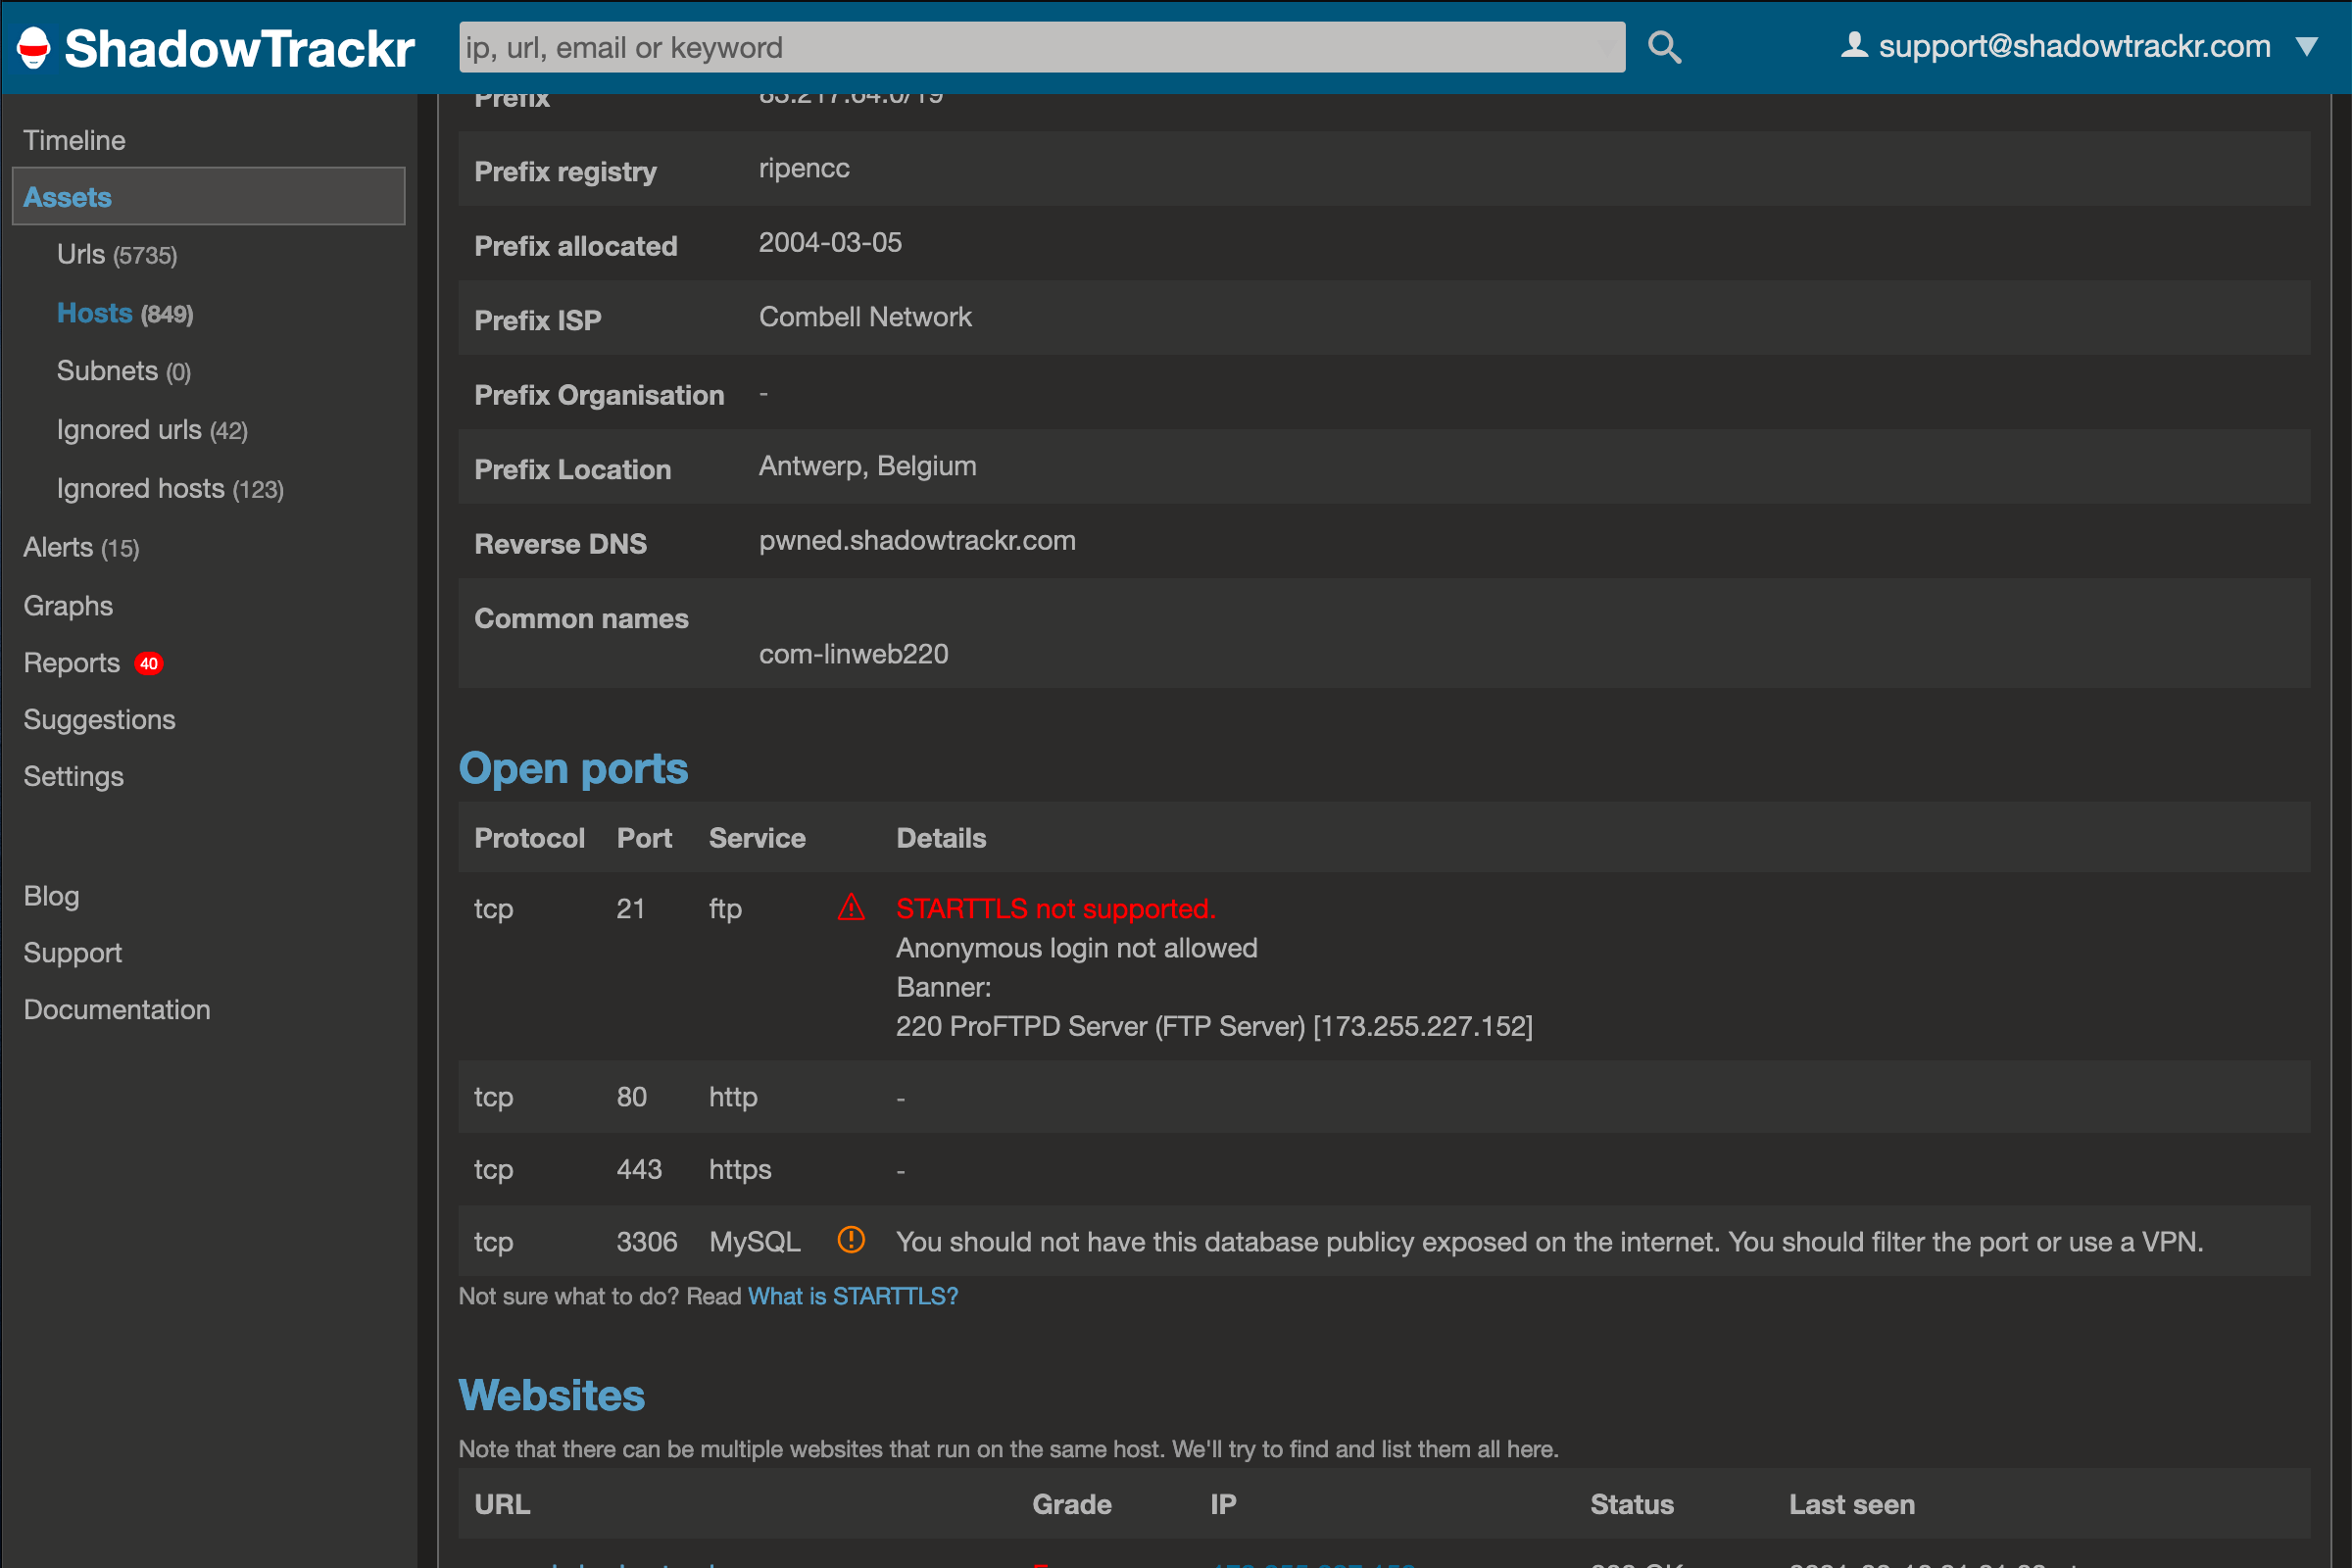The image size is (2352, 1568).
Task: View Alerts (15) in the sidebar
Action: coord(80,547)
